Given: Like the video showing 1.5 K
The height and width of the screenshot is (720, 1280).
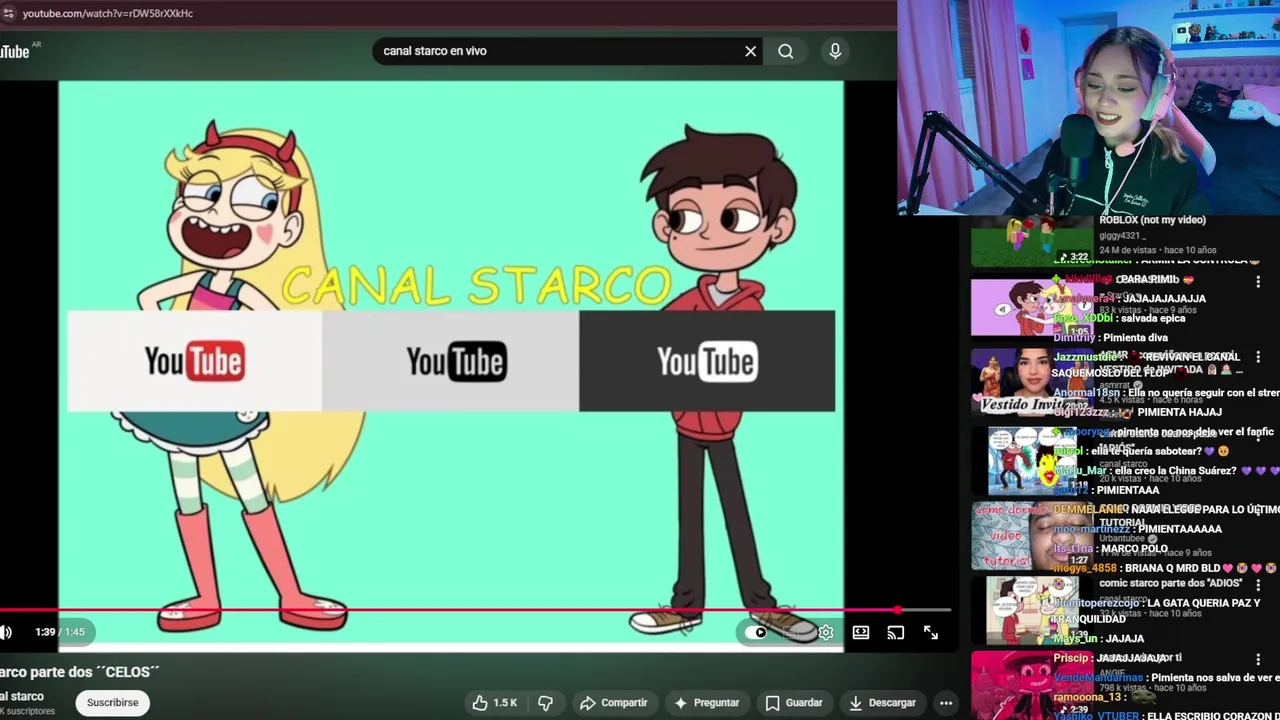Looking at the screenshot, I should click(x=495, y=703).
